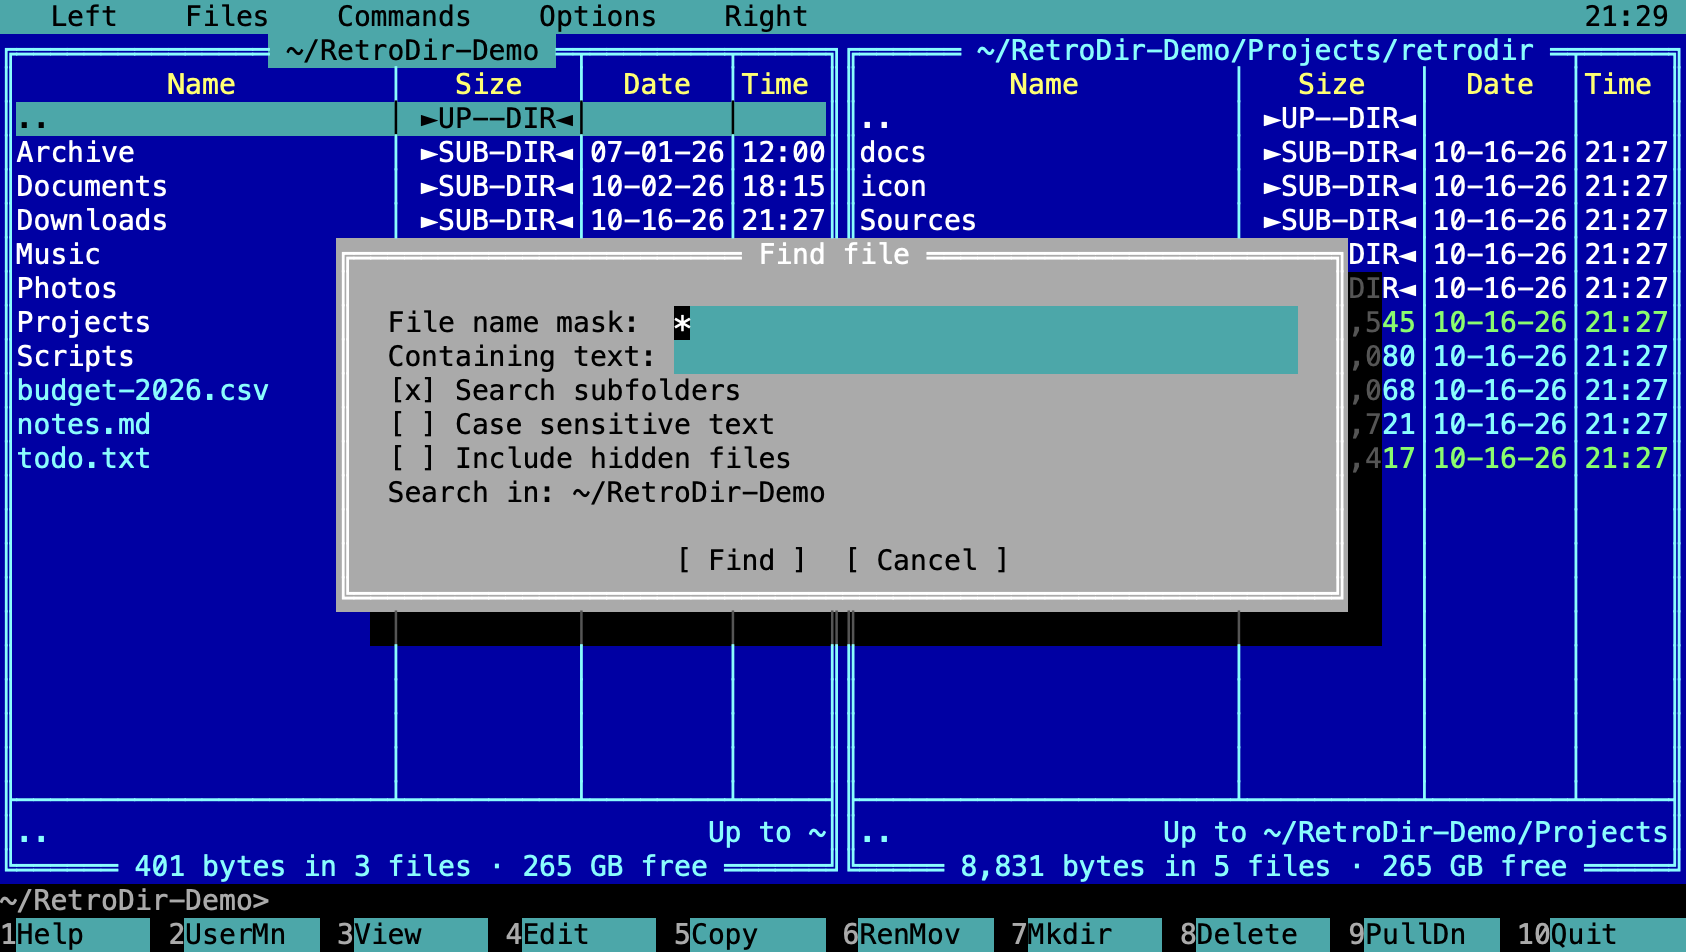Click the F3 View function key

pos(412,935)
